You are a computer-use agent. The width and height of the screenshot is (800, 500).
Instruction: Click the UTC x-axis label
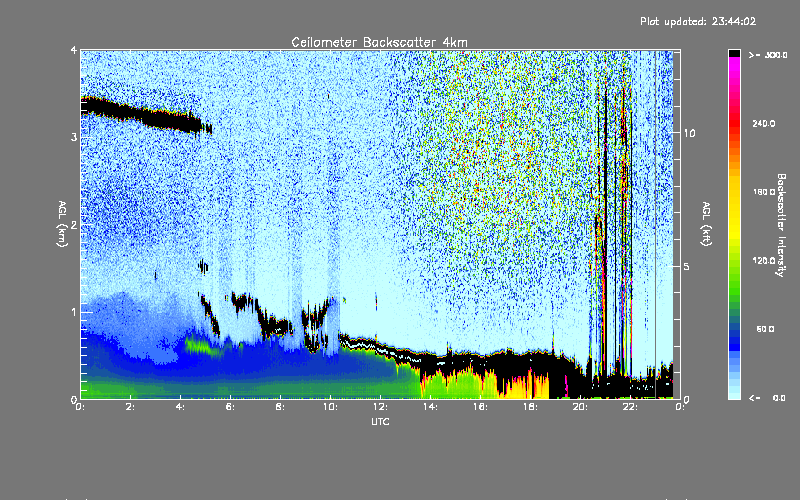click(x=380, y=421)
